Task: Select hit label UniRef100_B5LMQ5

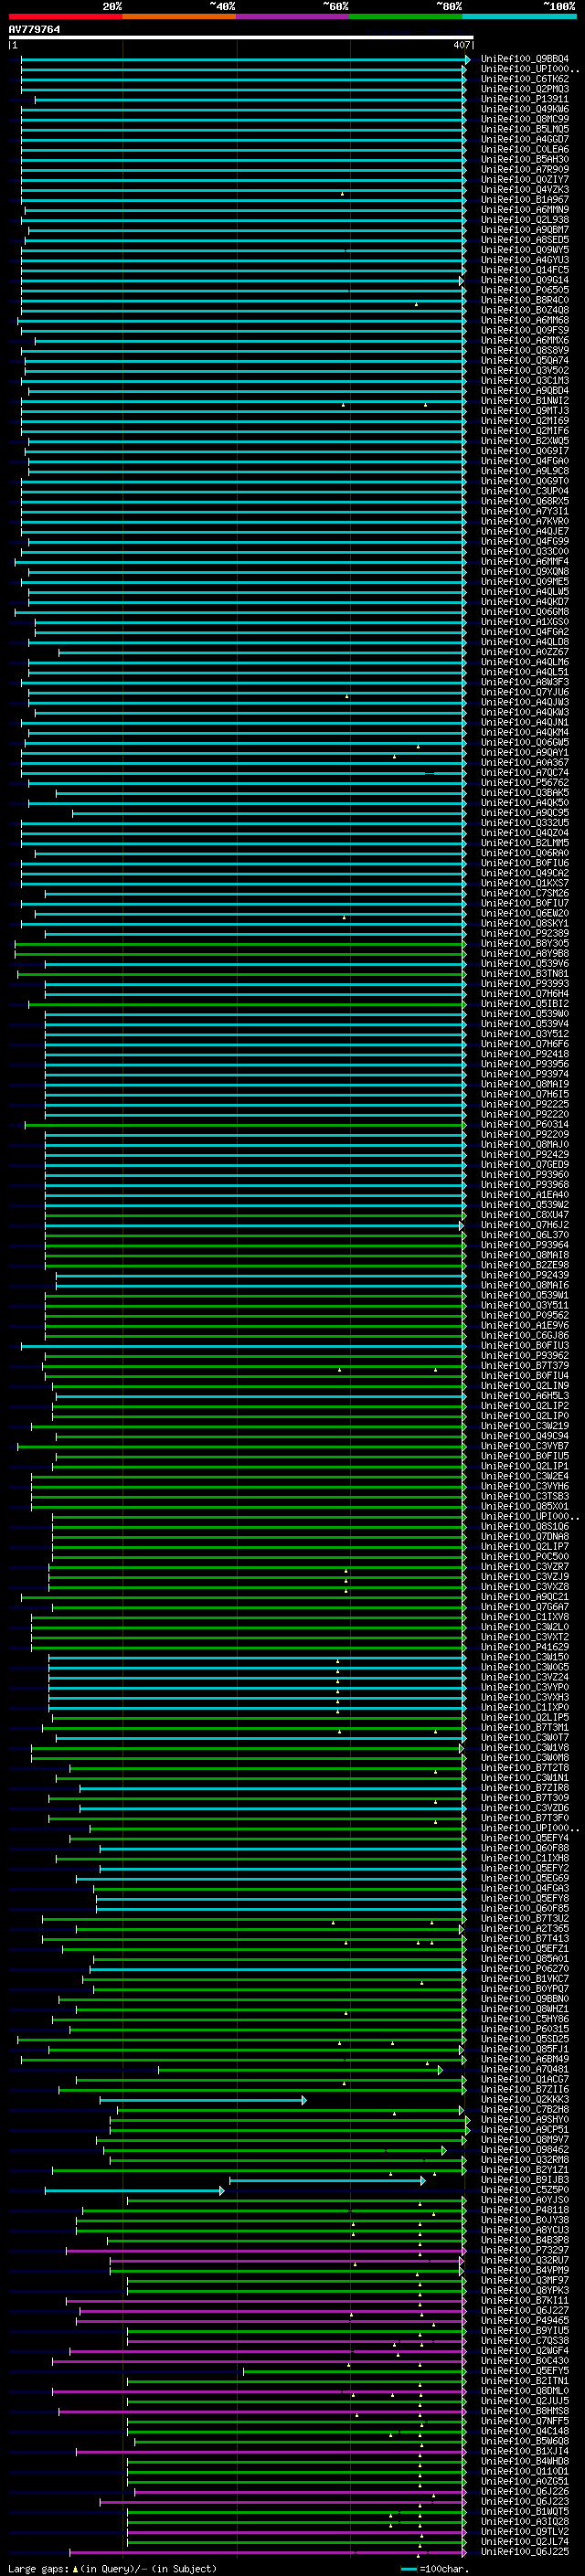Action: pos(524,129)
